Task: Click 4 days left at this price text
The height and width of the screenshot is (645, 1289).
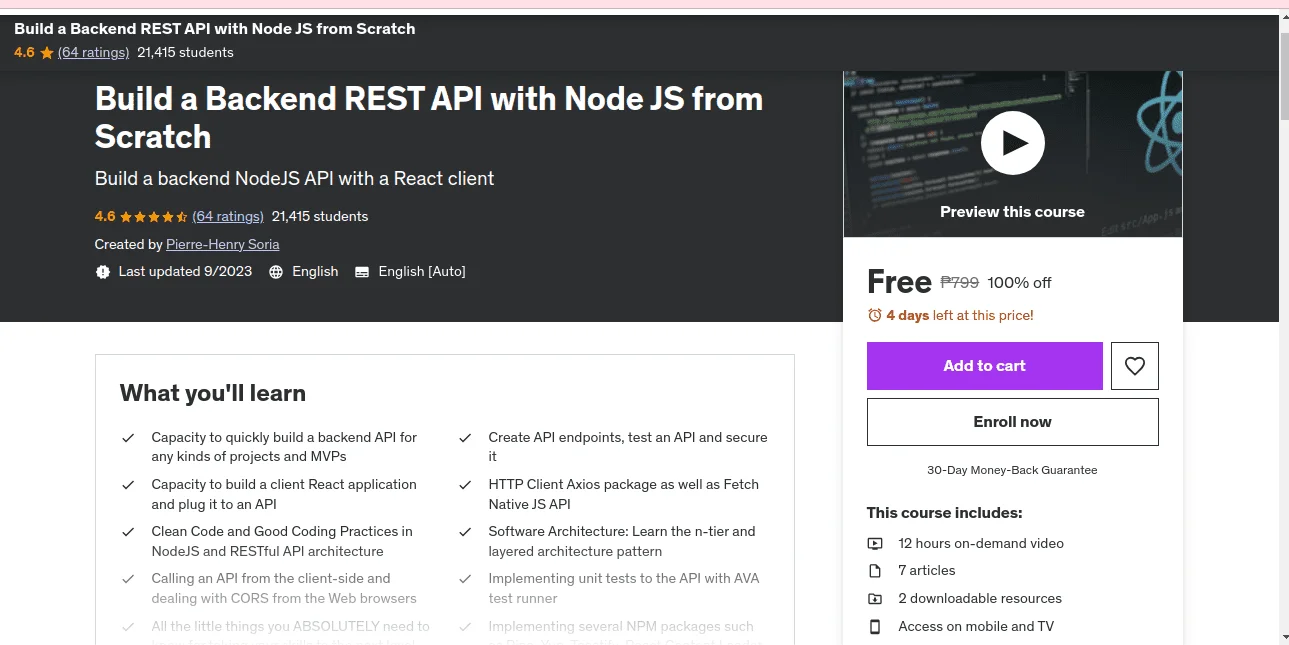Action: (x=960, y=315)
